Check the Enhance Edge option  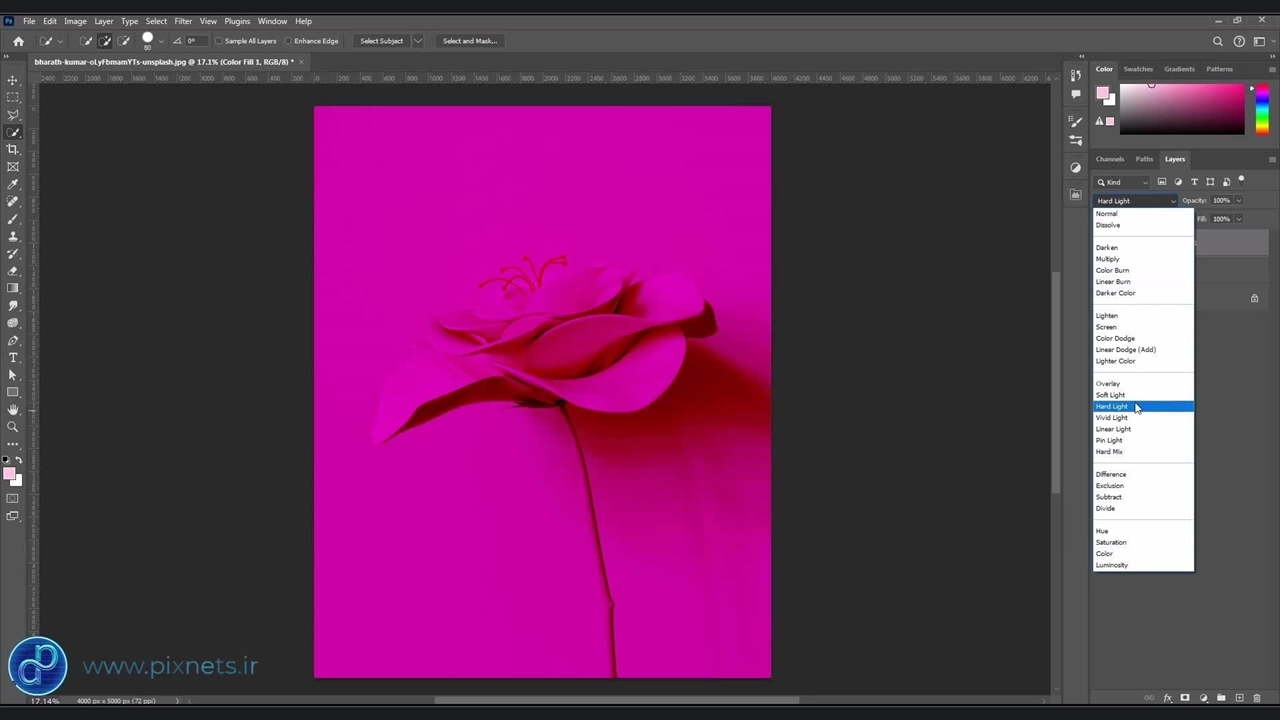(x=288, y=41)
